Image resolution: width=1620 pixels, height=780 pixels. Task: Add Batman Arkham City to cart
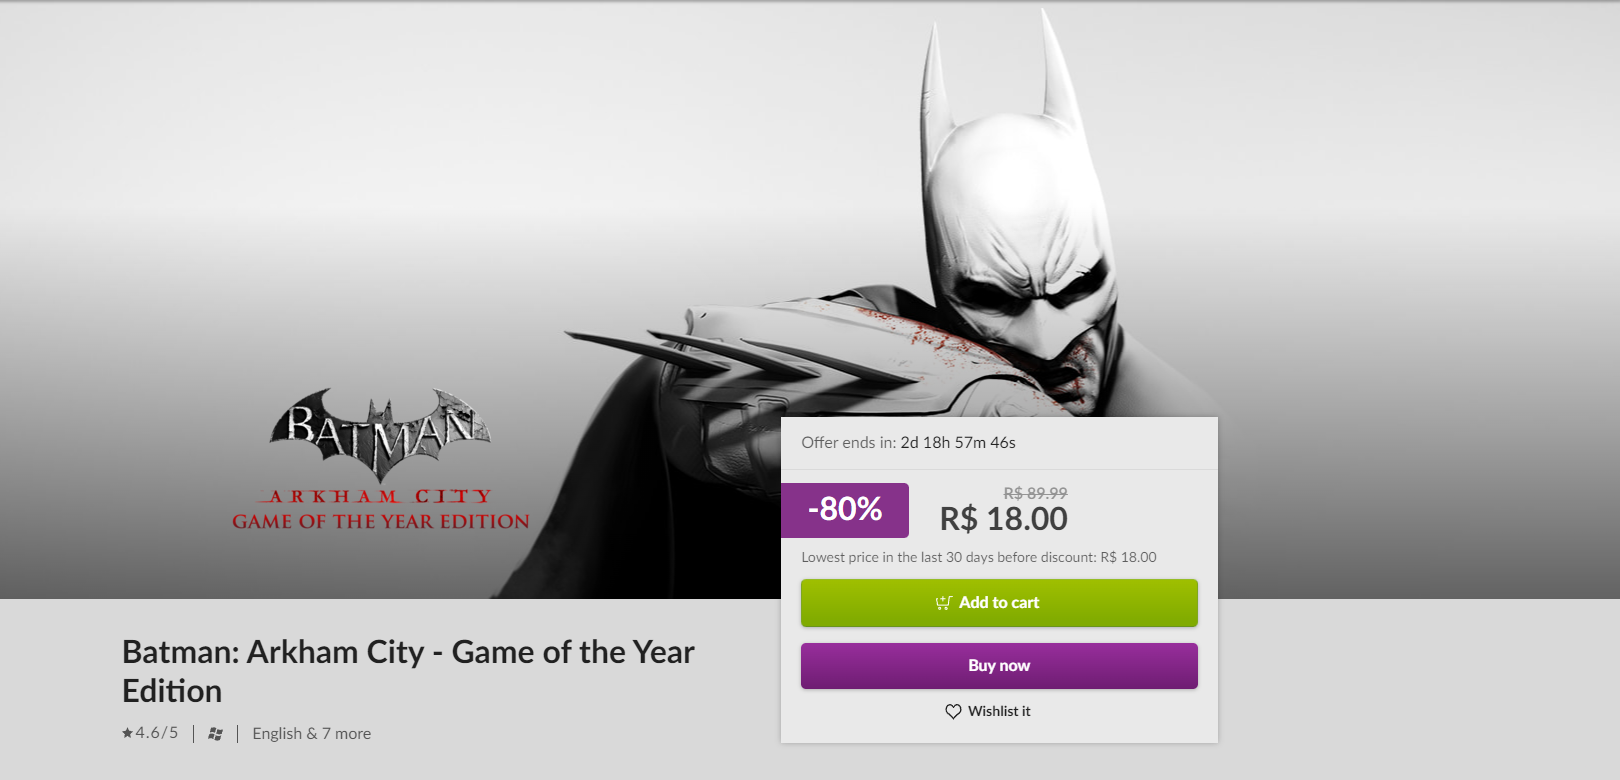(999, 603)
